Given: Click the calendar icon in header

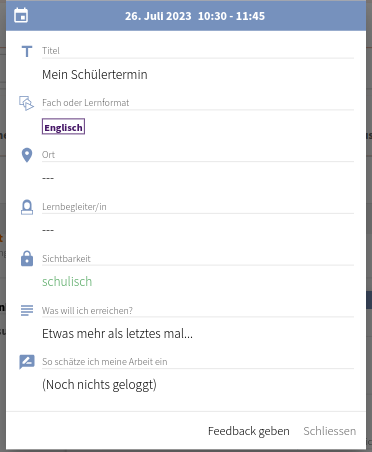Looking at the screenshot, I should (x=21, y=16).
